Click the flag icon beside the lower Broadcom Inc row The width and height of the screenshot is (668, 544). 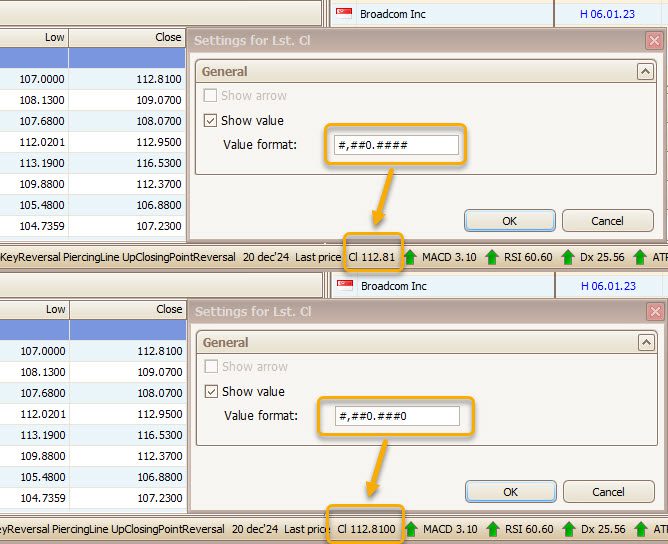pos(345,286)
